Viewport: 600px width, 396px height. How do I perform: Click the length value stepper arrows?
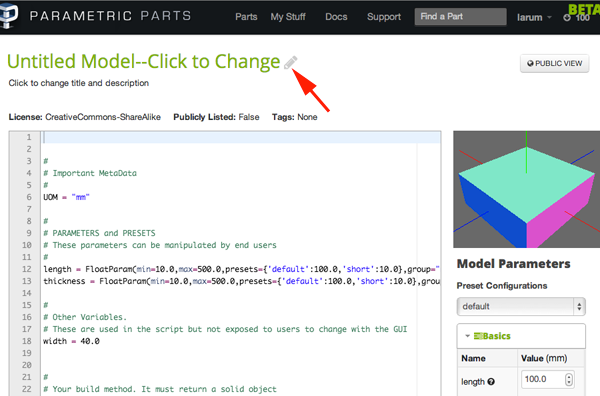point(569,380)
